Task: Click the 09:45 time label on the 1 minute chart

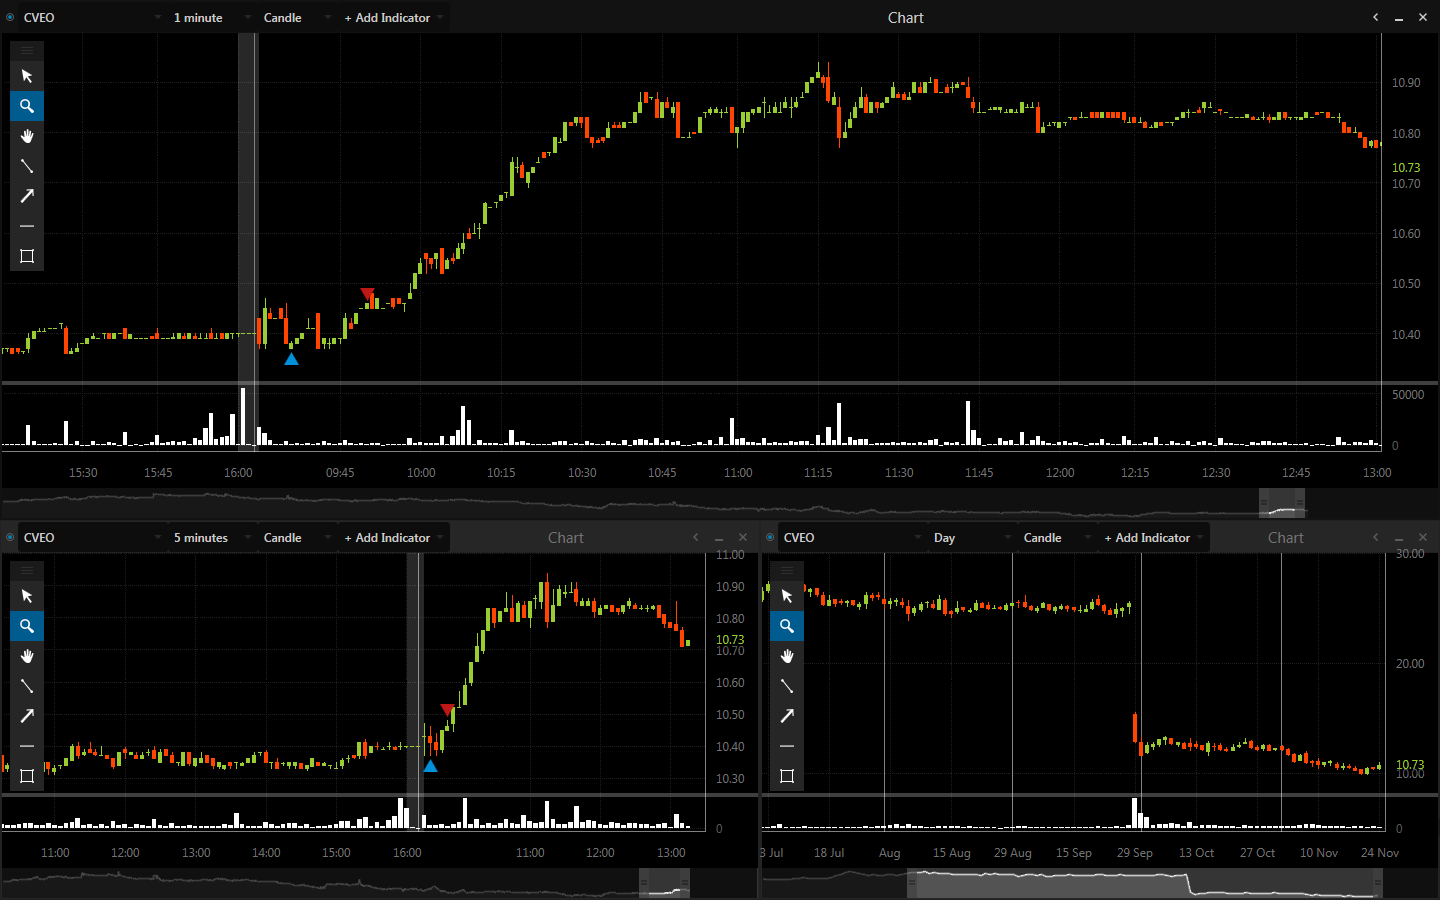Action: pyautogui.click(x=340, y=473)
